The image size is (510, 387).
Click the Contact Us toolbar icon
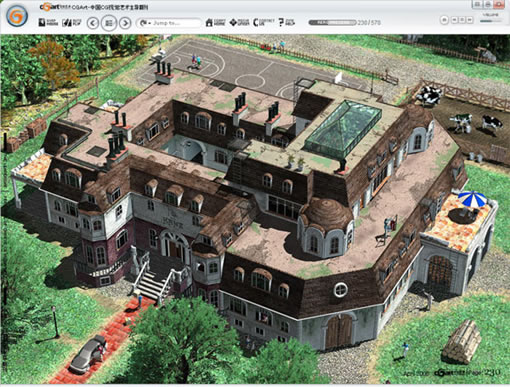pos(263,22)
